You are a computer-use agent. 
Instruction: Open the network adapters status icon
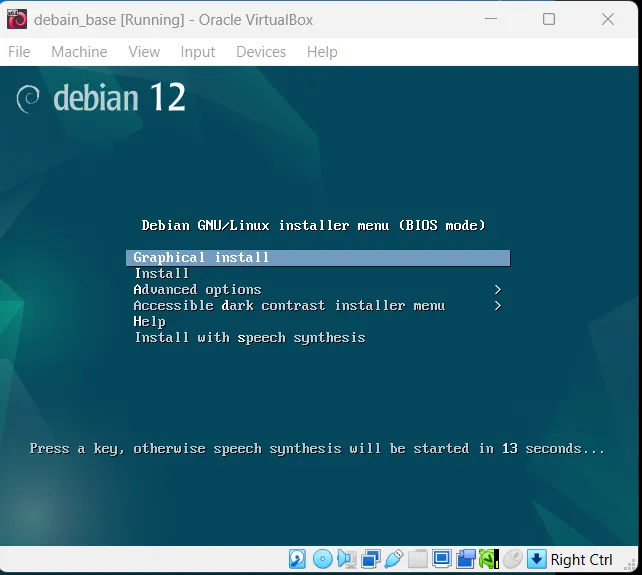coord(371,559)
